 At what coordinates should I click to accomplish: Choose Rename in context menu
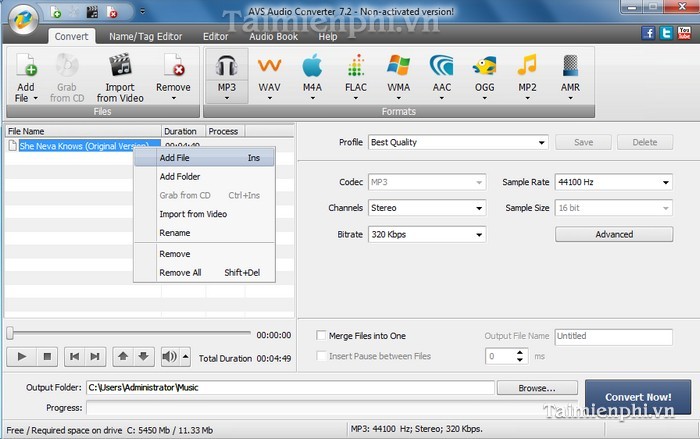click(204, 233)
